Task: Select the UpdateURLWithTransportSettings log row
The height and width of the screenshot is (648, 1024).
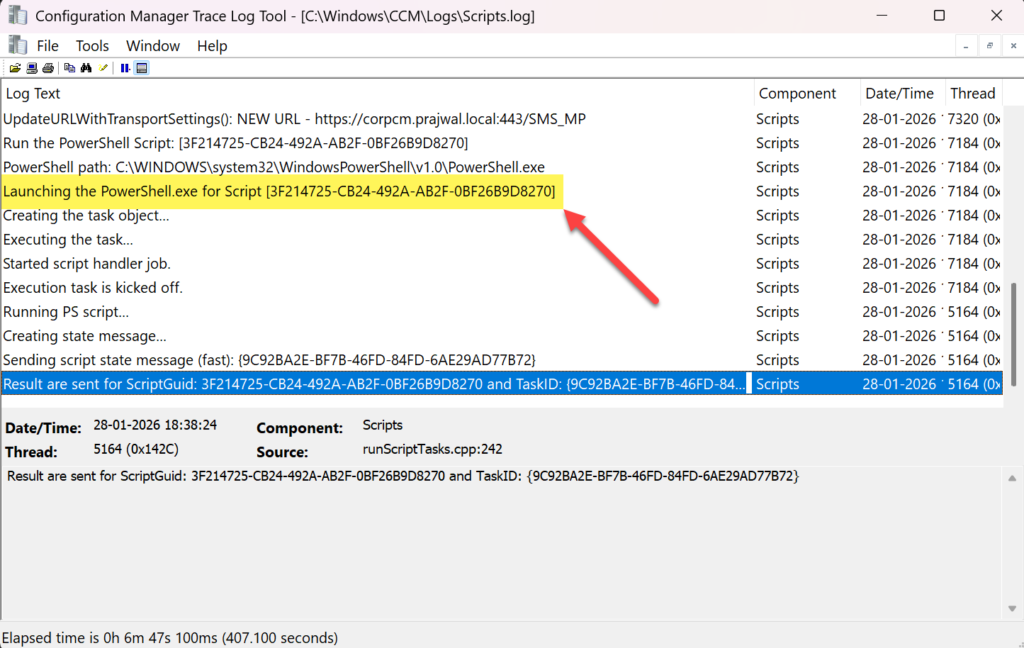Action: (502, 119)
